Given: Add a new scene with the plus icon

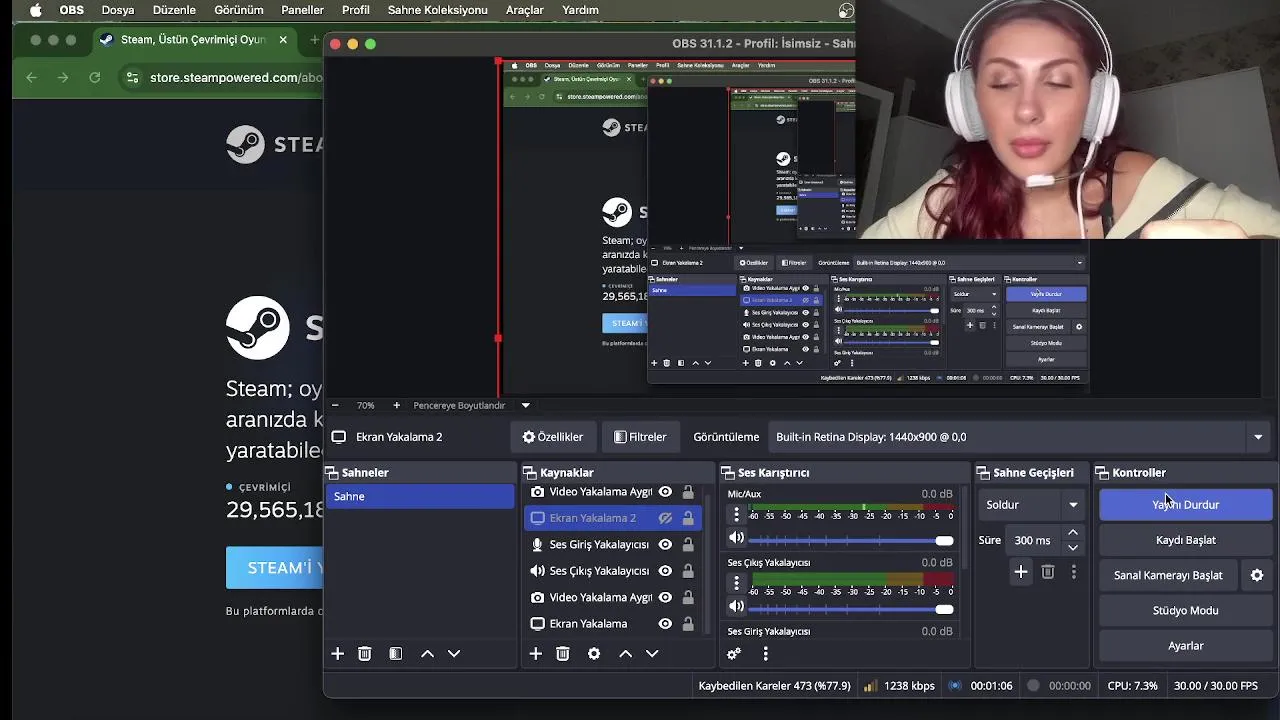Looking at the screenshot, I should 337,654.
